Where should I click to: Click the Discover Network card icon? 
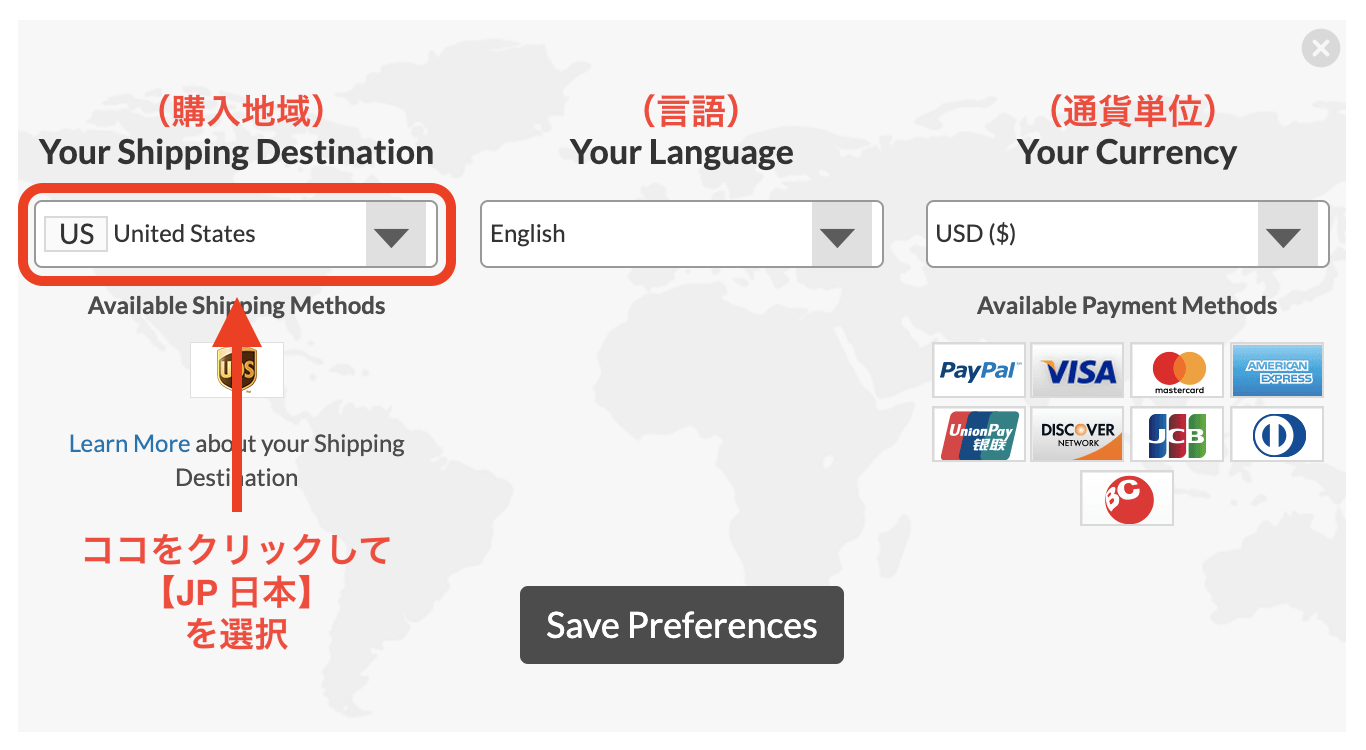pos(1078,434)
